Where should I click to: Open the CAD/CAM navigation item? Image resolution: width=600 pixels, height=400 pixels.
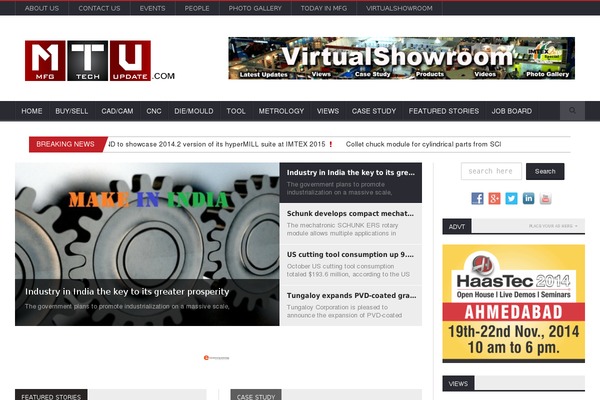pos(117,111)
